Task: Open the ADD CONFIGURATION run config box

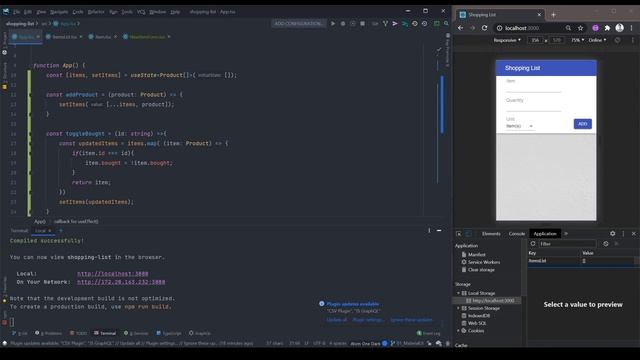Action: [x=298, y=24]
